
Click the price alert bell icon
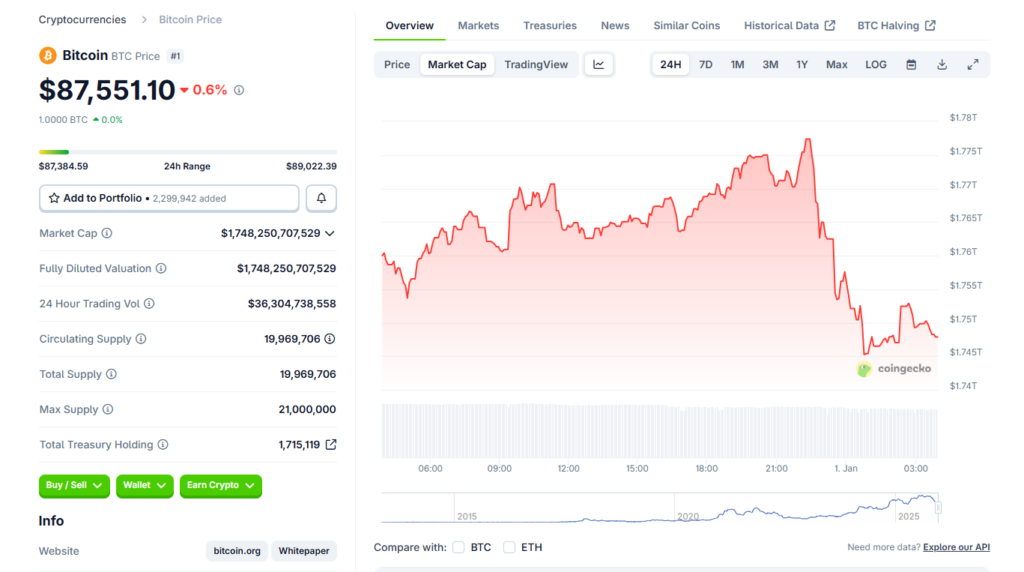click(321, 198)
